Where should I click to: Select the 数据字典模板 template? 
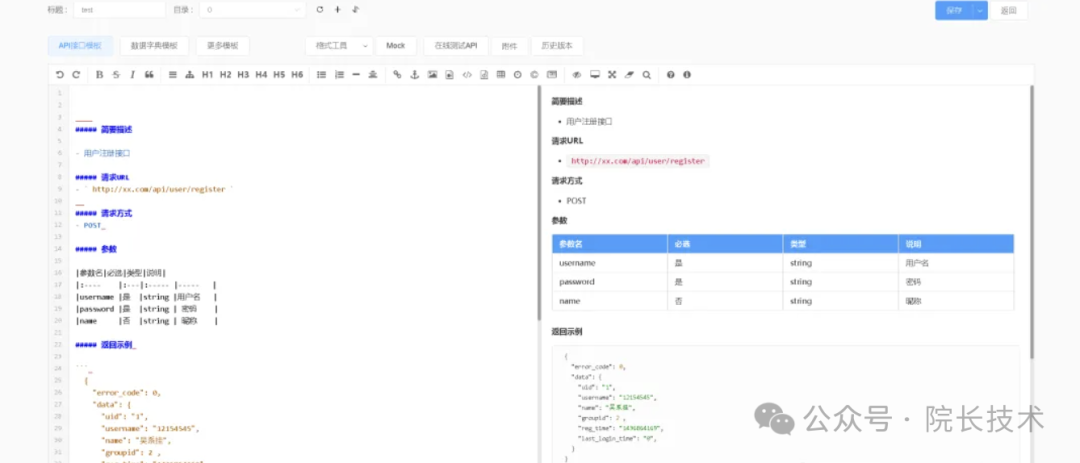tap(154, 46)
